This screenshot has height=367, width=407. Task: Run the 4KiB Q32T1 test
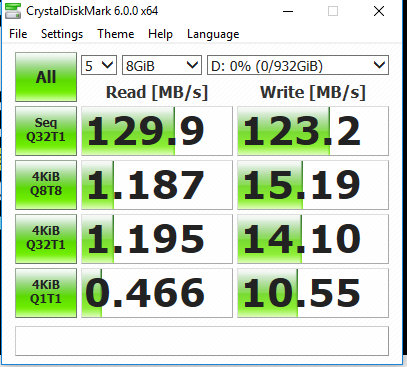click(x=46, y=239)
